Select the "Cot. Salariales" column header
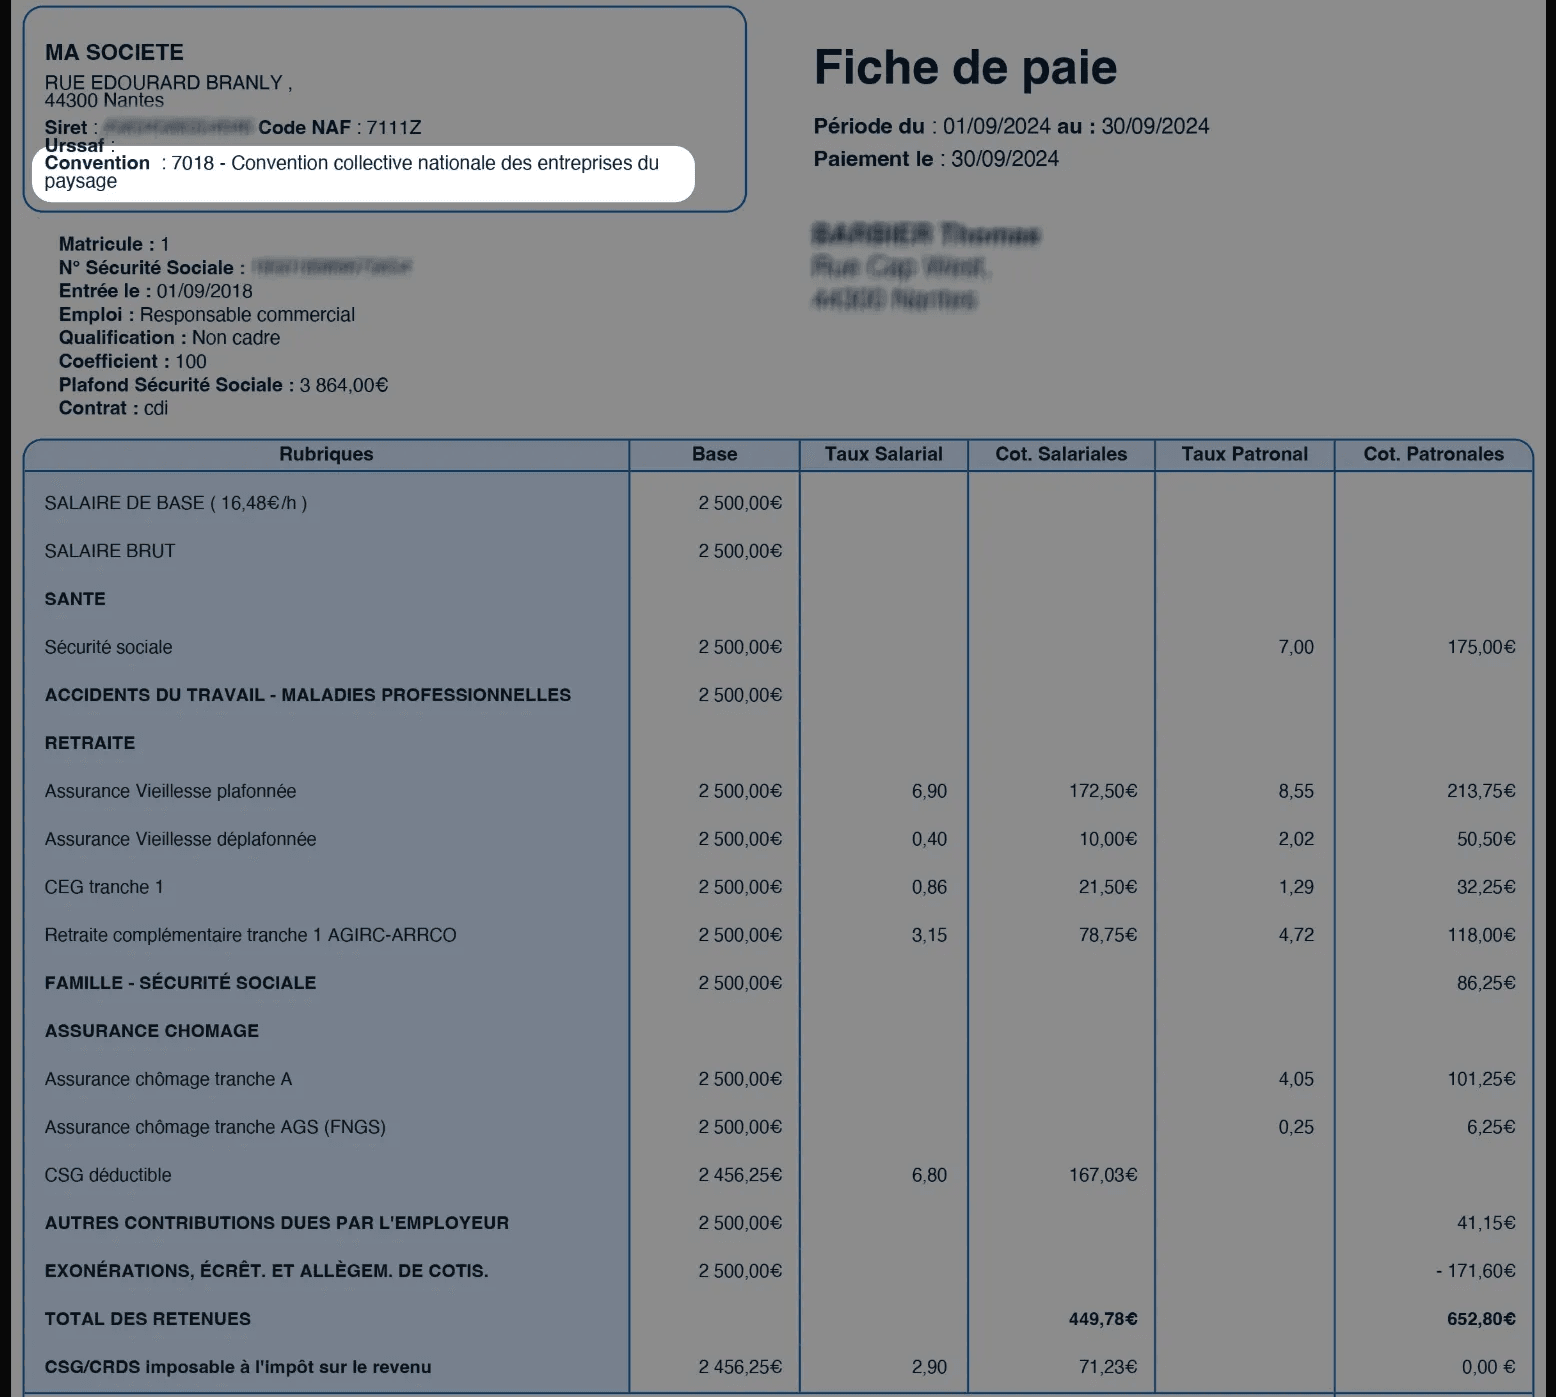Image resolution: width=1556 pixels, height=1397 pixels. [x=1061, y=454]
